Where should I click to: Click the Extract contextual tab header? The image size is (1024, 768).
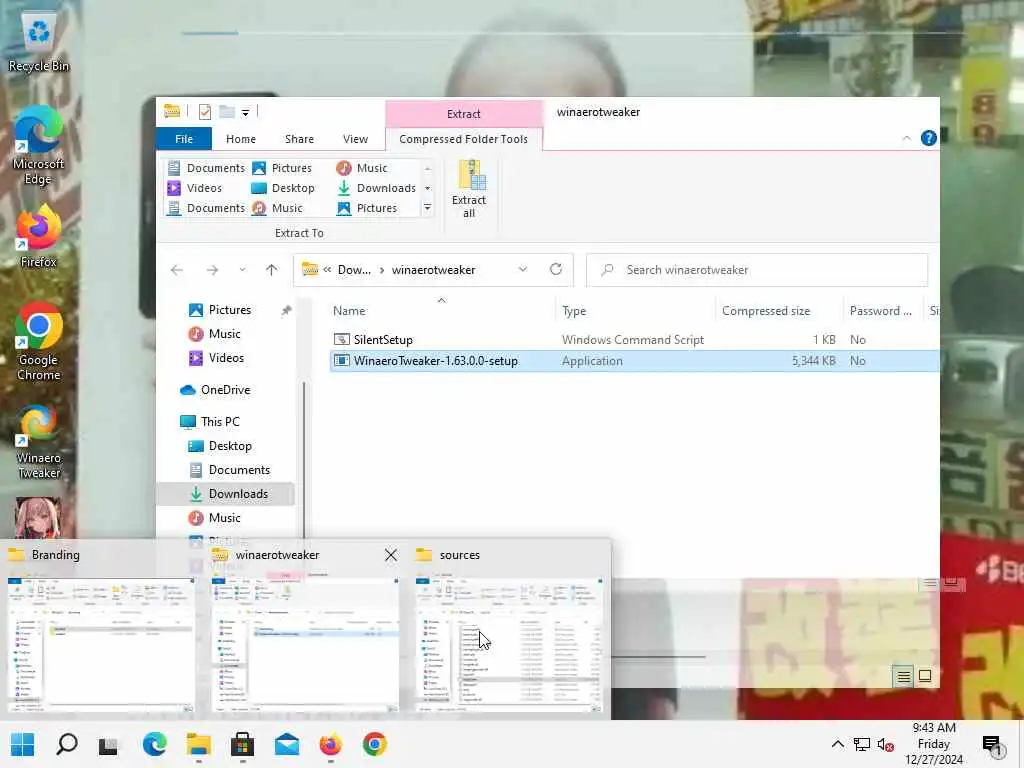pos(463,114)
